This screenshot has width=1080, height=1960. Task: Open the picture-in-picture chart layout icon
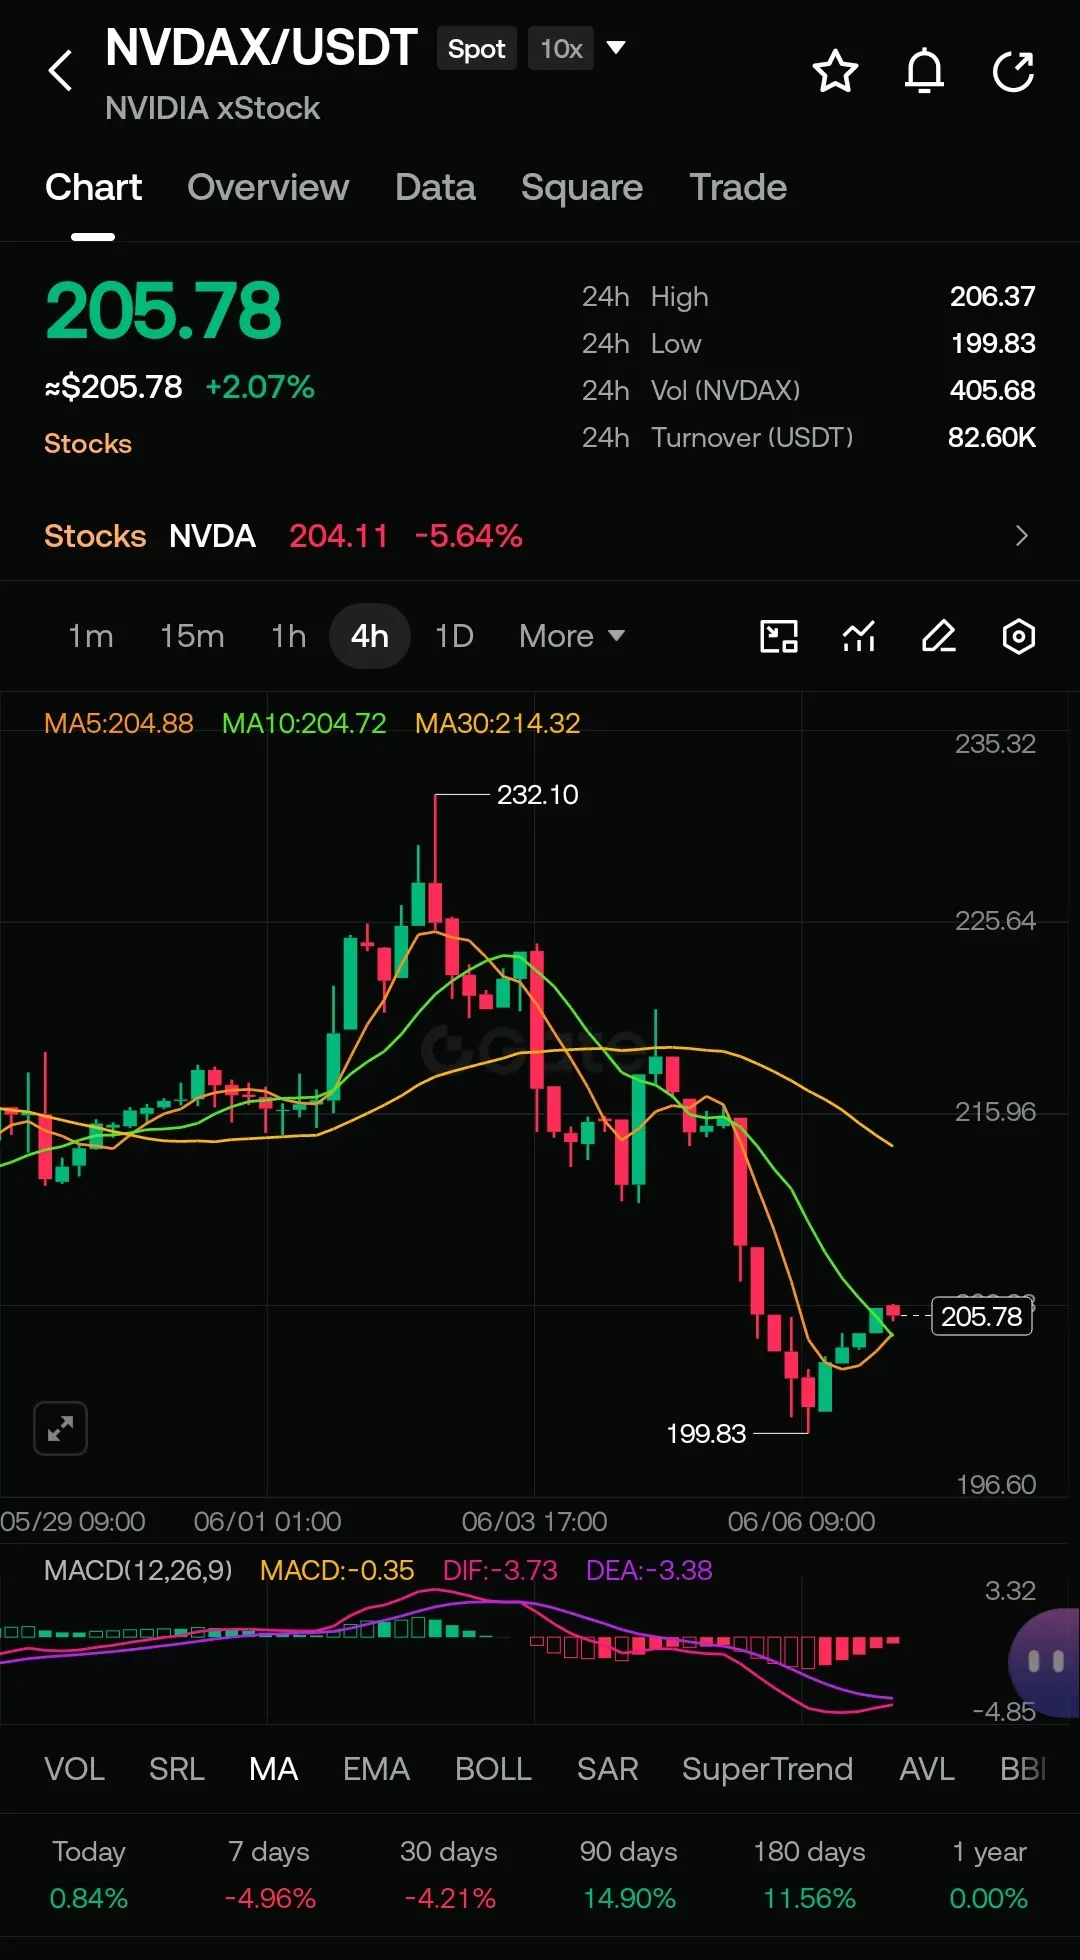pos(779,636)
